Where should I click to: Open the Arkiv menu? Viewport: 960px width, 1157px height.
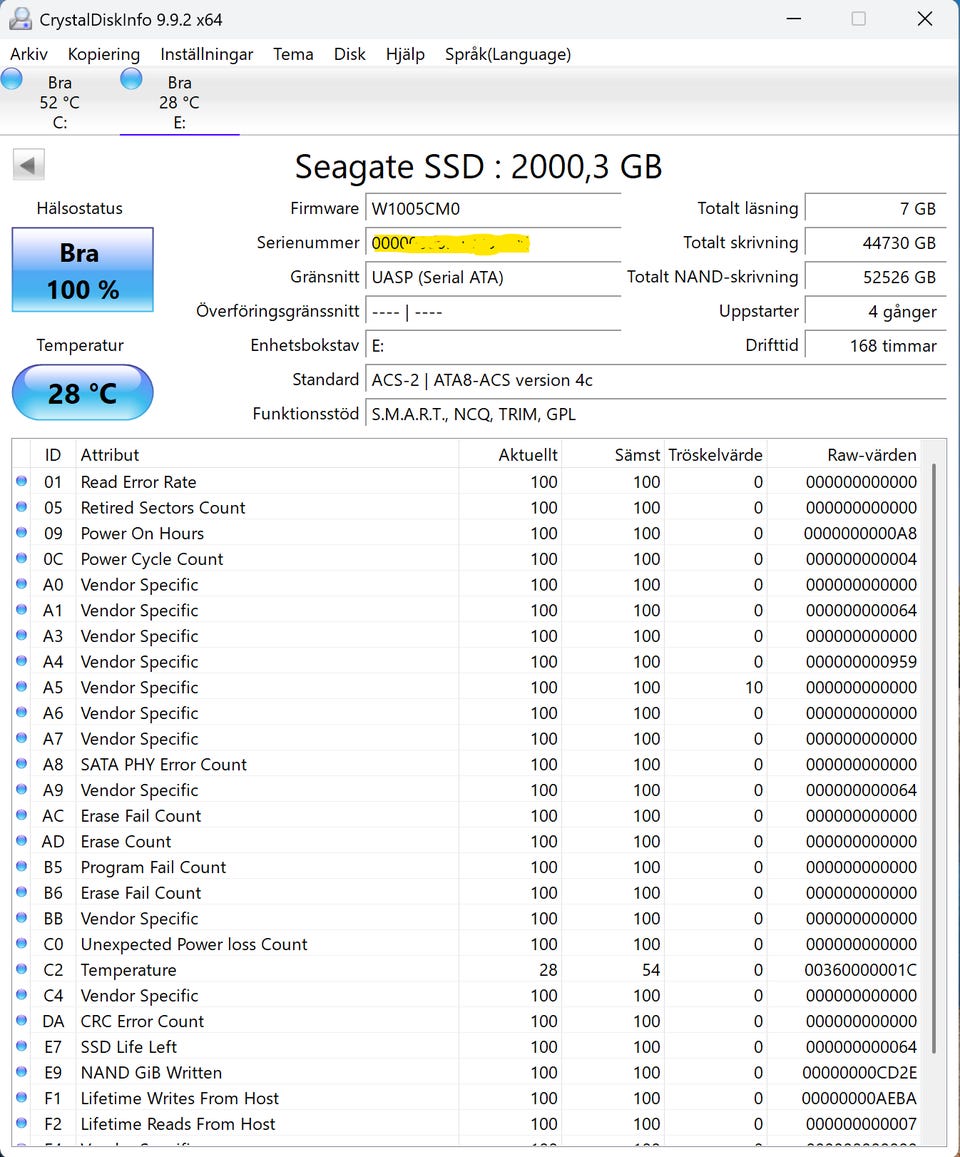[x=29, y=54]
